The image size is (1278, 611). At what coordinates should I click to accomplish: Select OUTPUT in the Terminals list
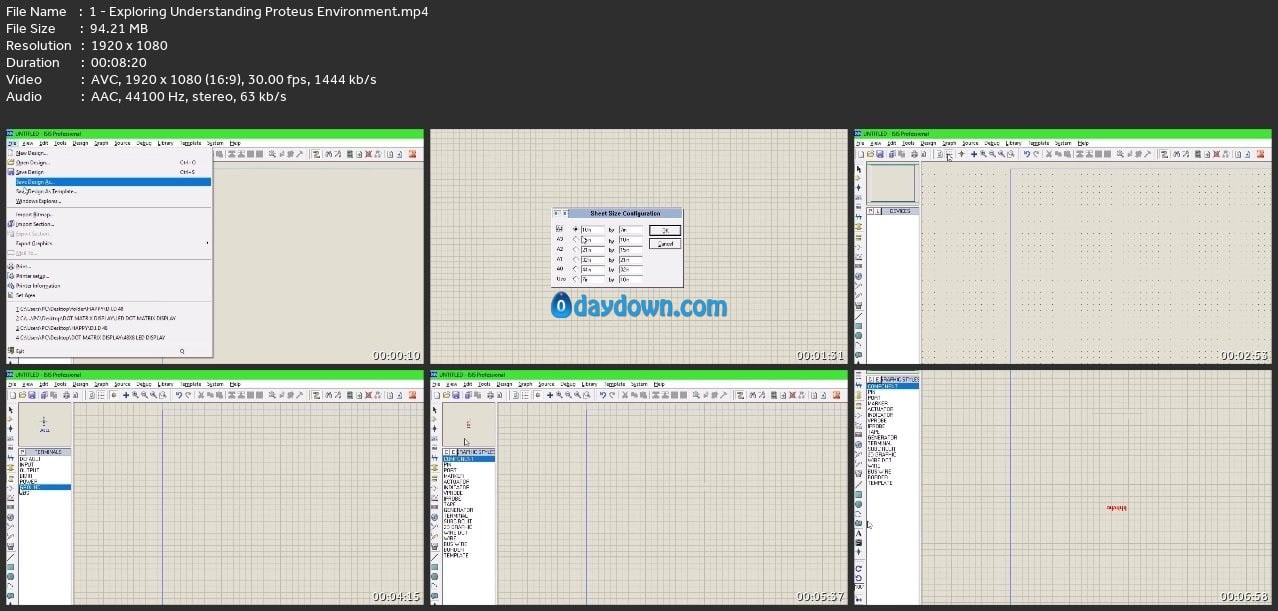click(x=27, y=470)
